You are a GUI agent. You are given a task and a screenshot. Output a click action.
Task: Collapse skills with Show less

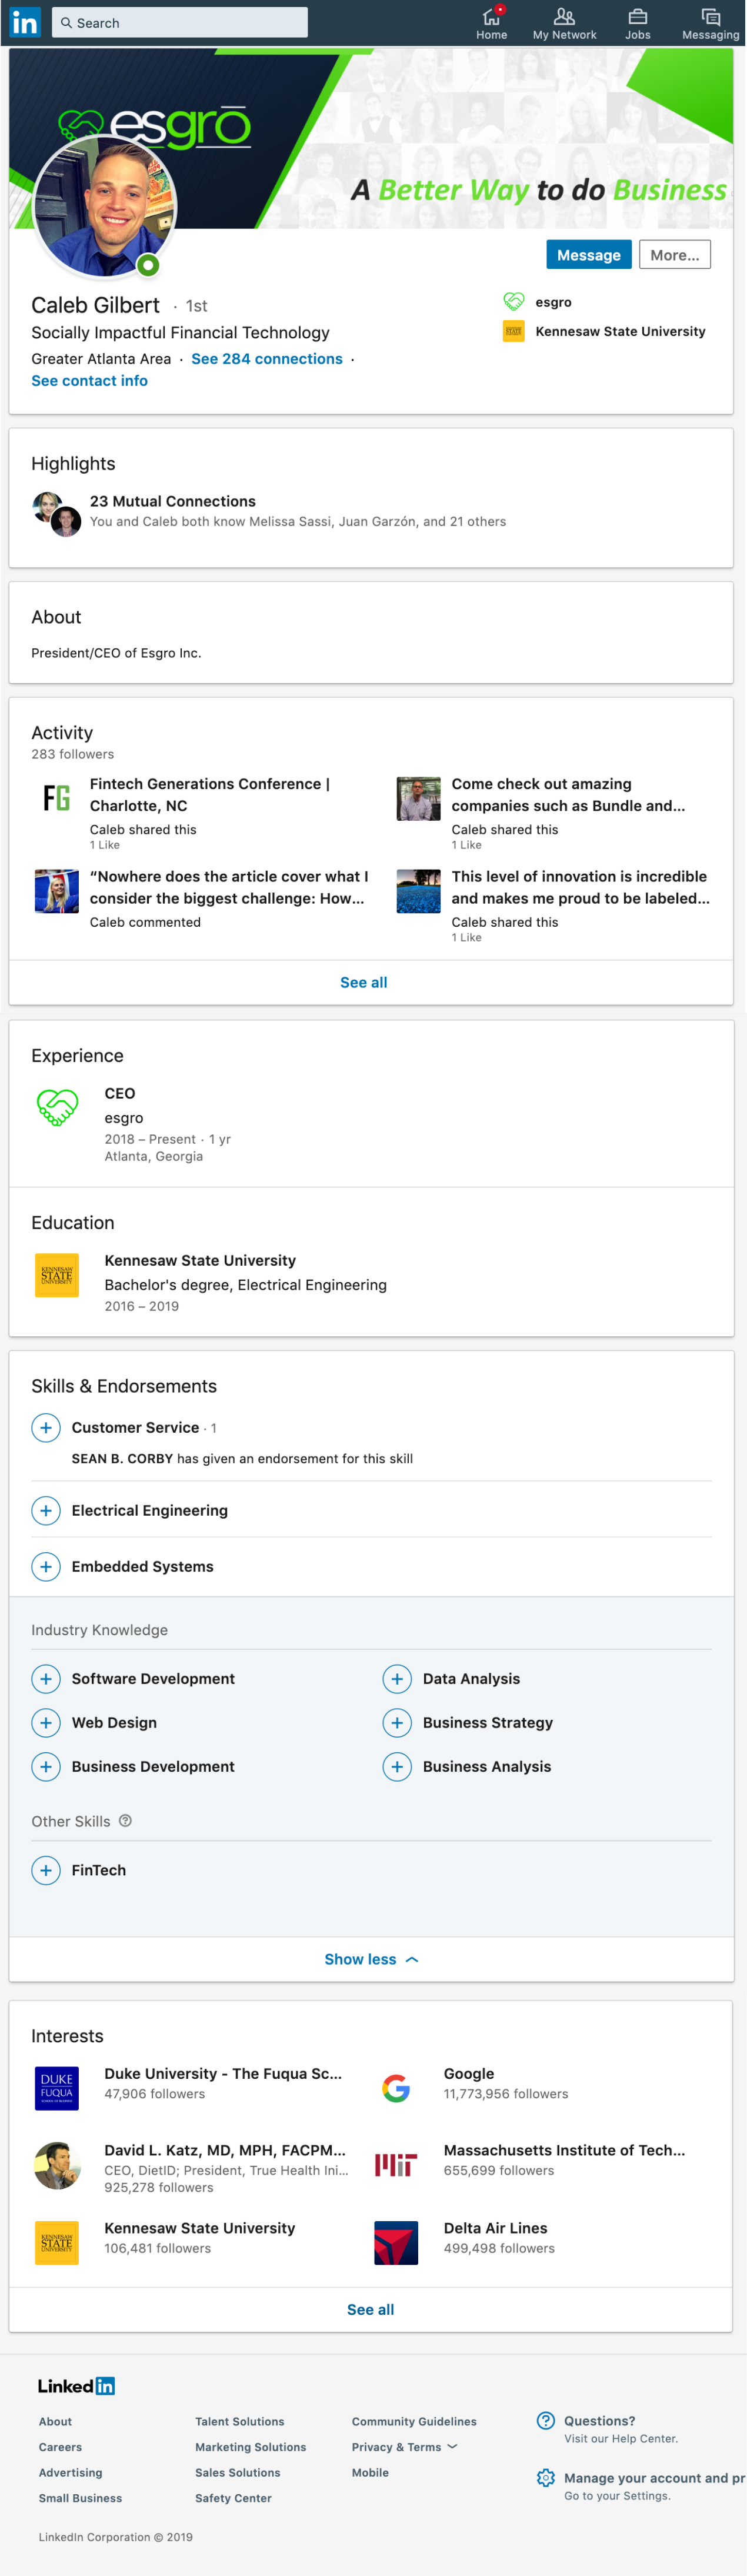371,1958
